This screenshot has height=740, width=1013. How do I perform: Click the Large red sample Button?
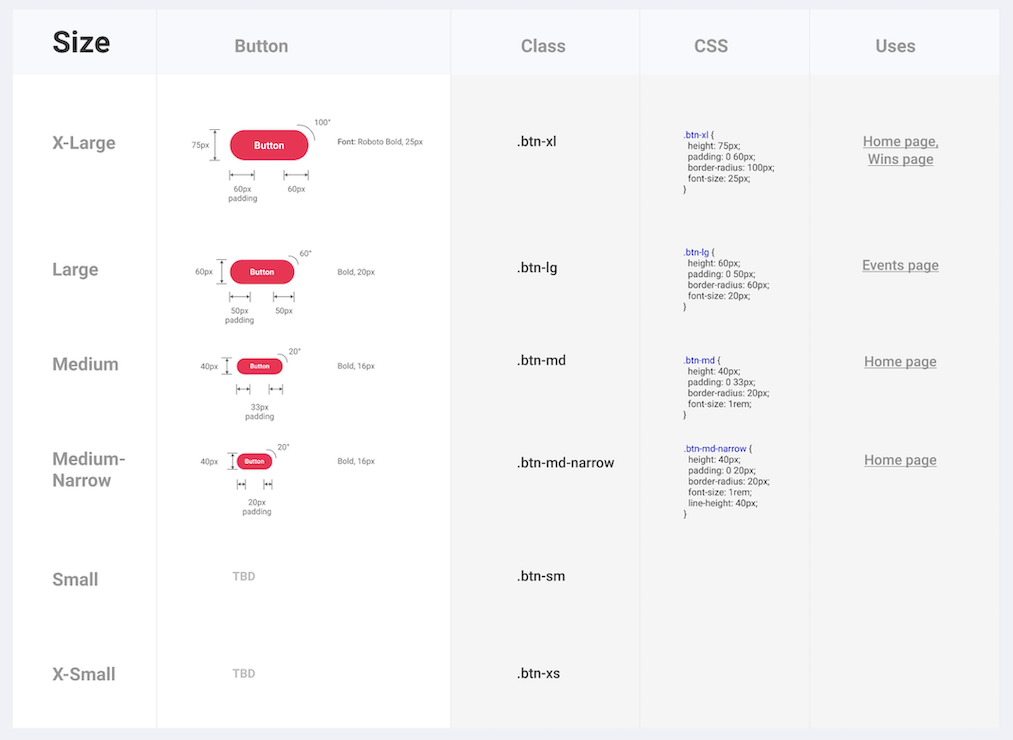pyautogui.click(x=262, y=272)
